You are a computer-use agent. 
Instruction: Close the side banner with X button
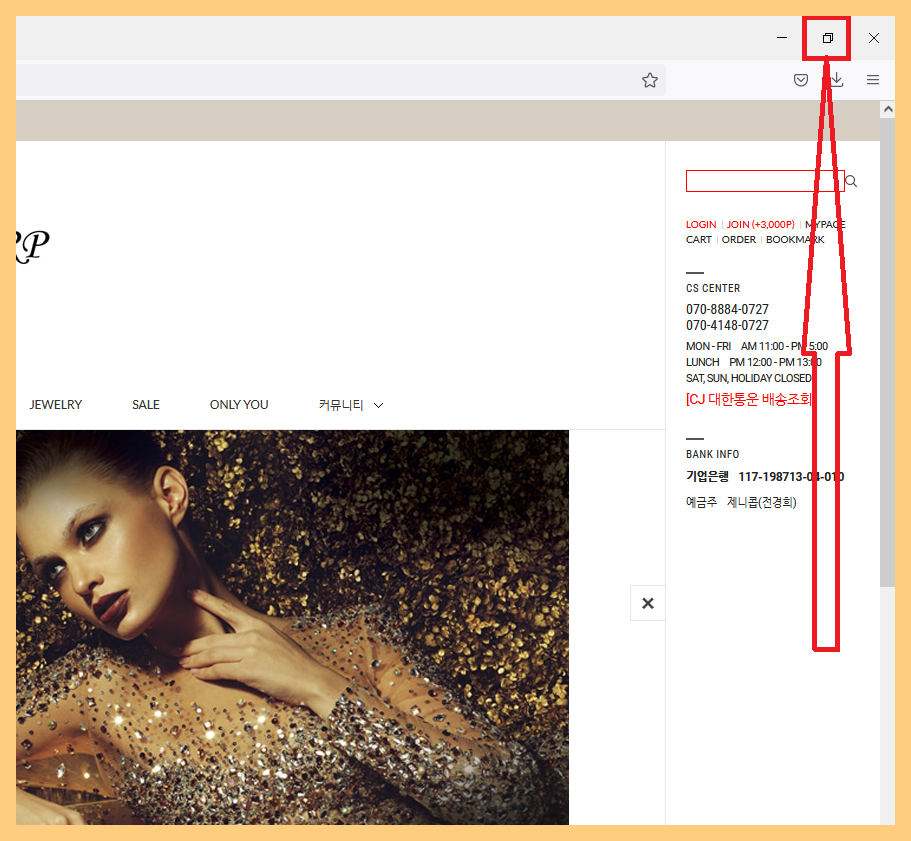(648, 603)
